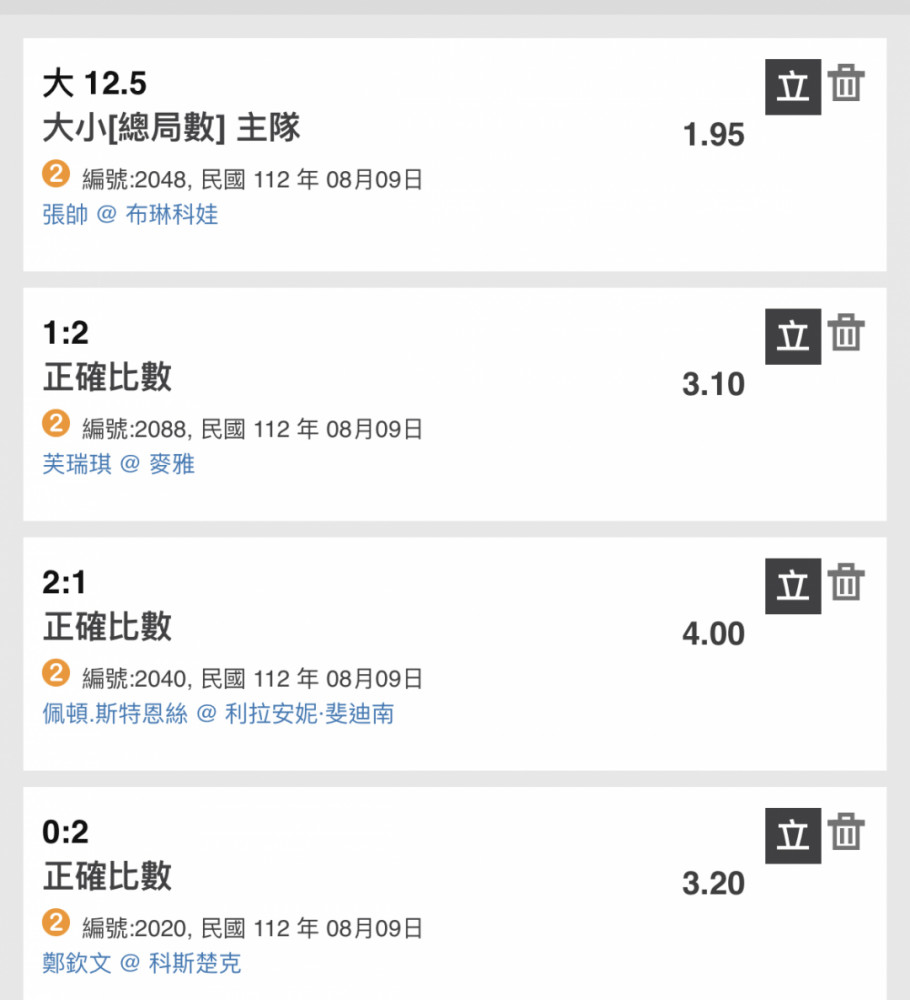Toggle the 立 button for 大 12.5 bet
Viewport: 910px width, 1000px height.
tap(793, 87)
